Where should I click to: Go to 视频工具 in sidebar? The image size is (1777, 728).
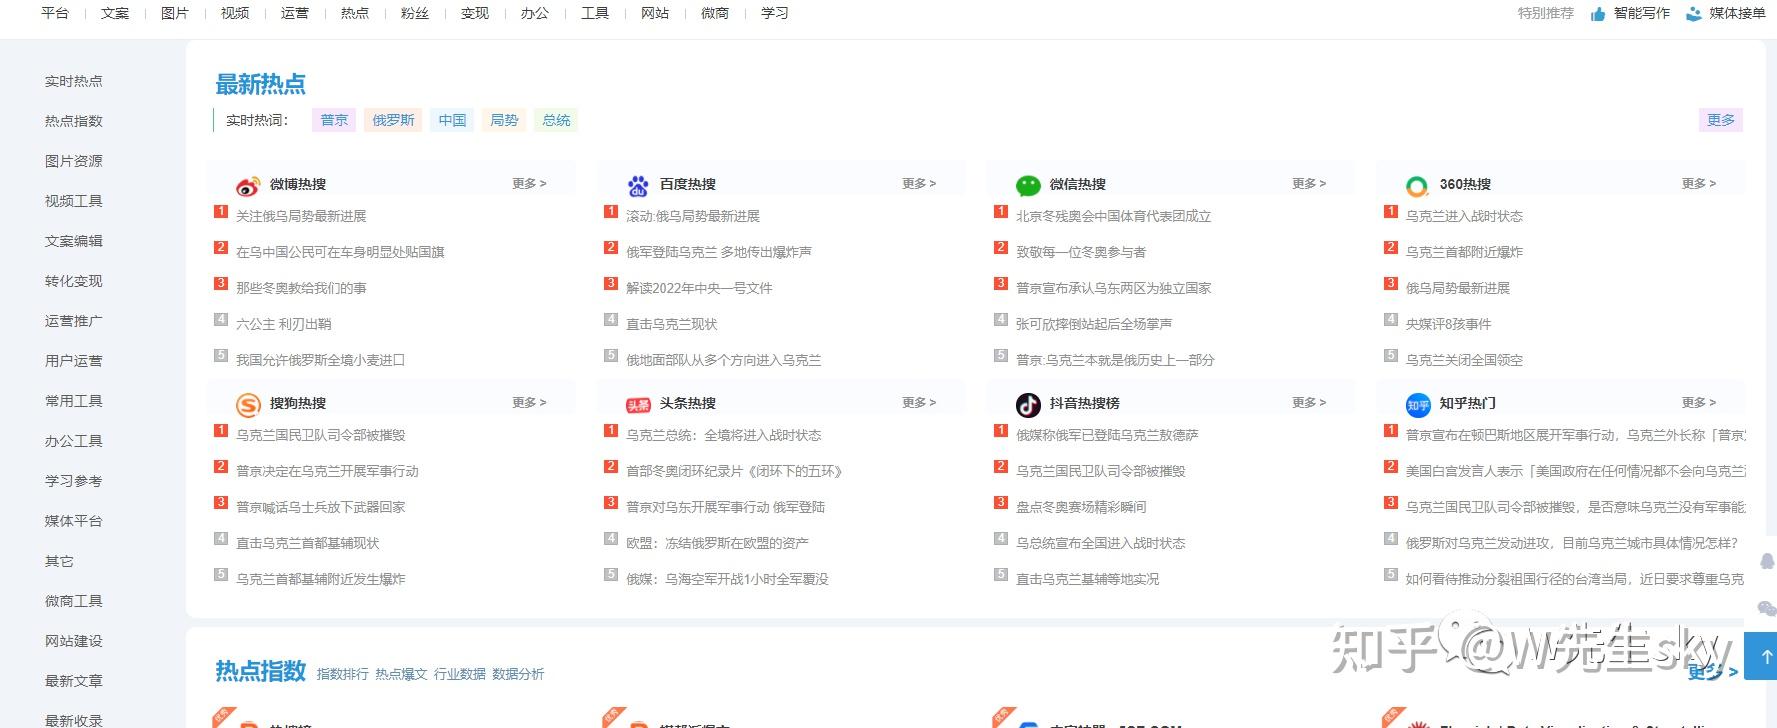74,201
